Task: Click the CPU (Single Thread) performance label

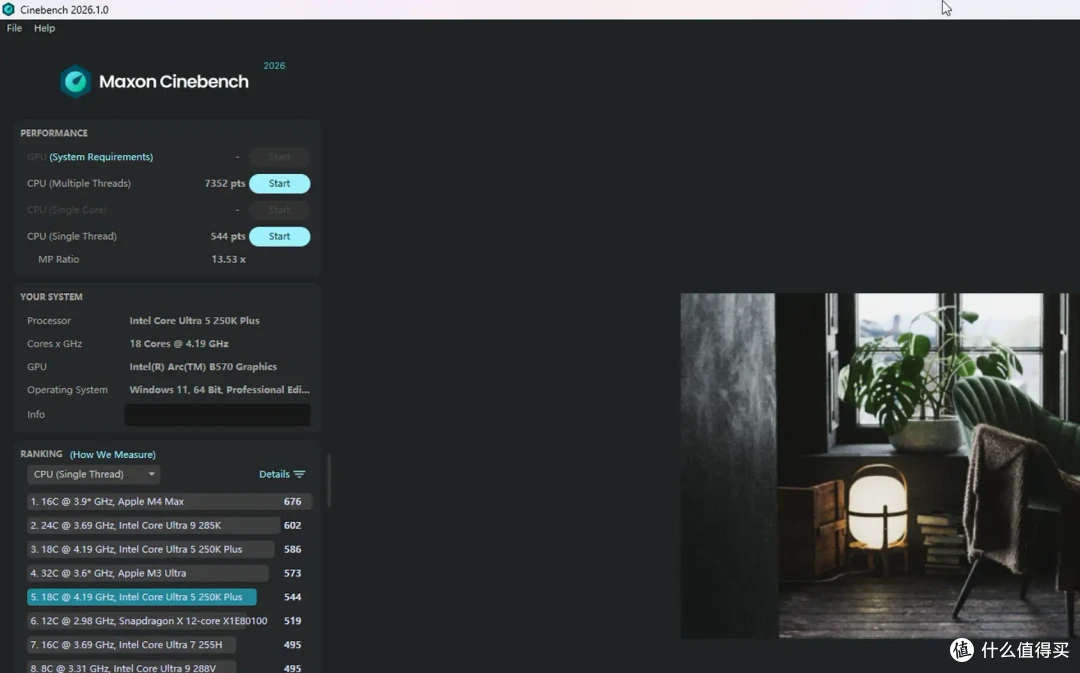Action: point(72,236)
